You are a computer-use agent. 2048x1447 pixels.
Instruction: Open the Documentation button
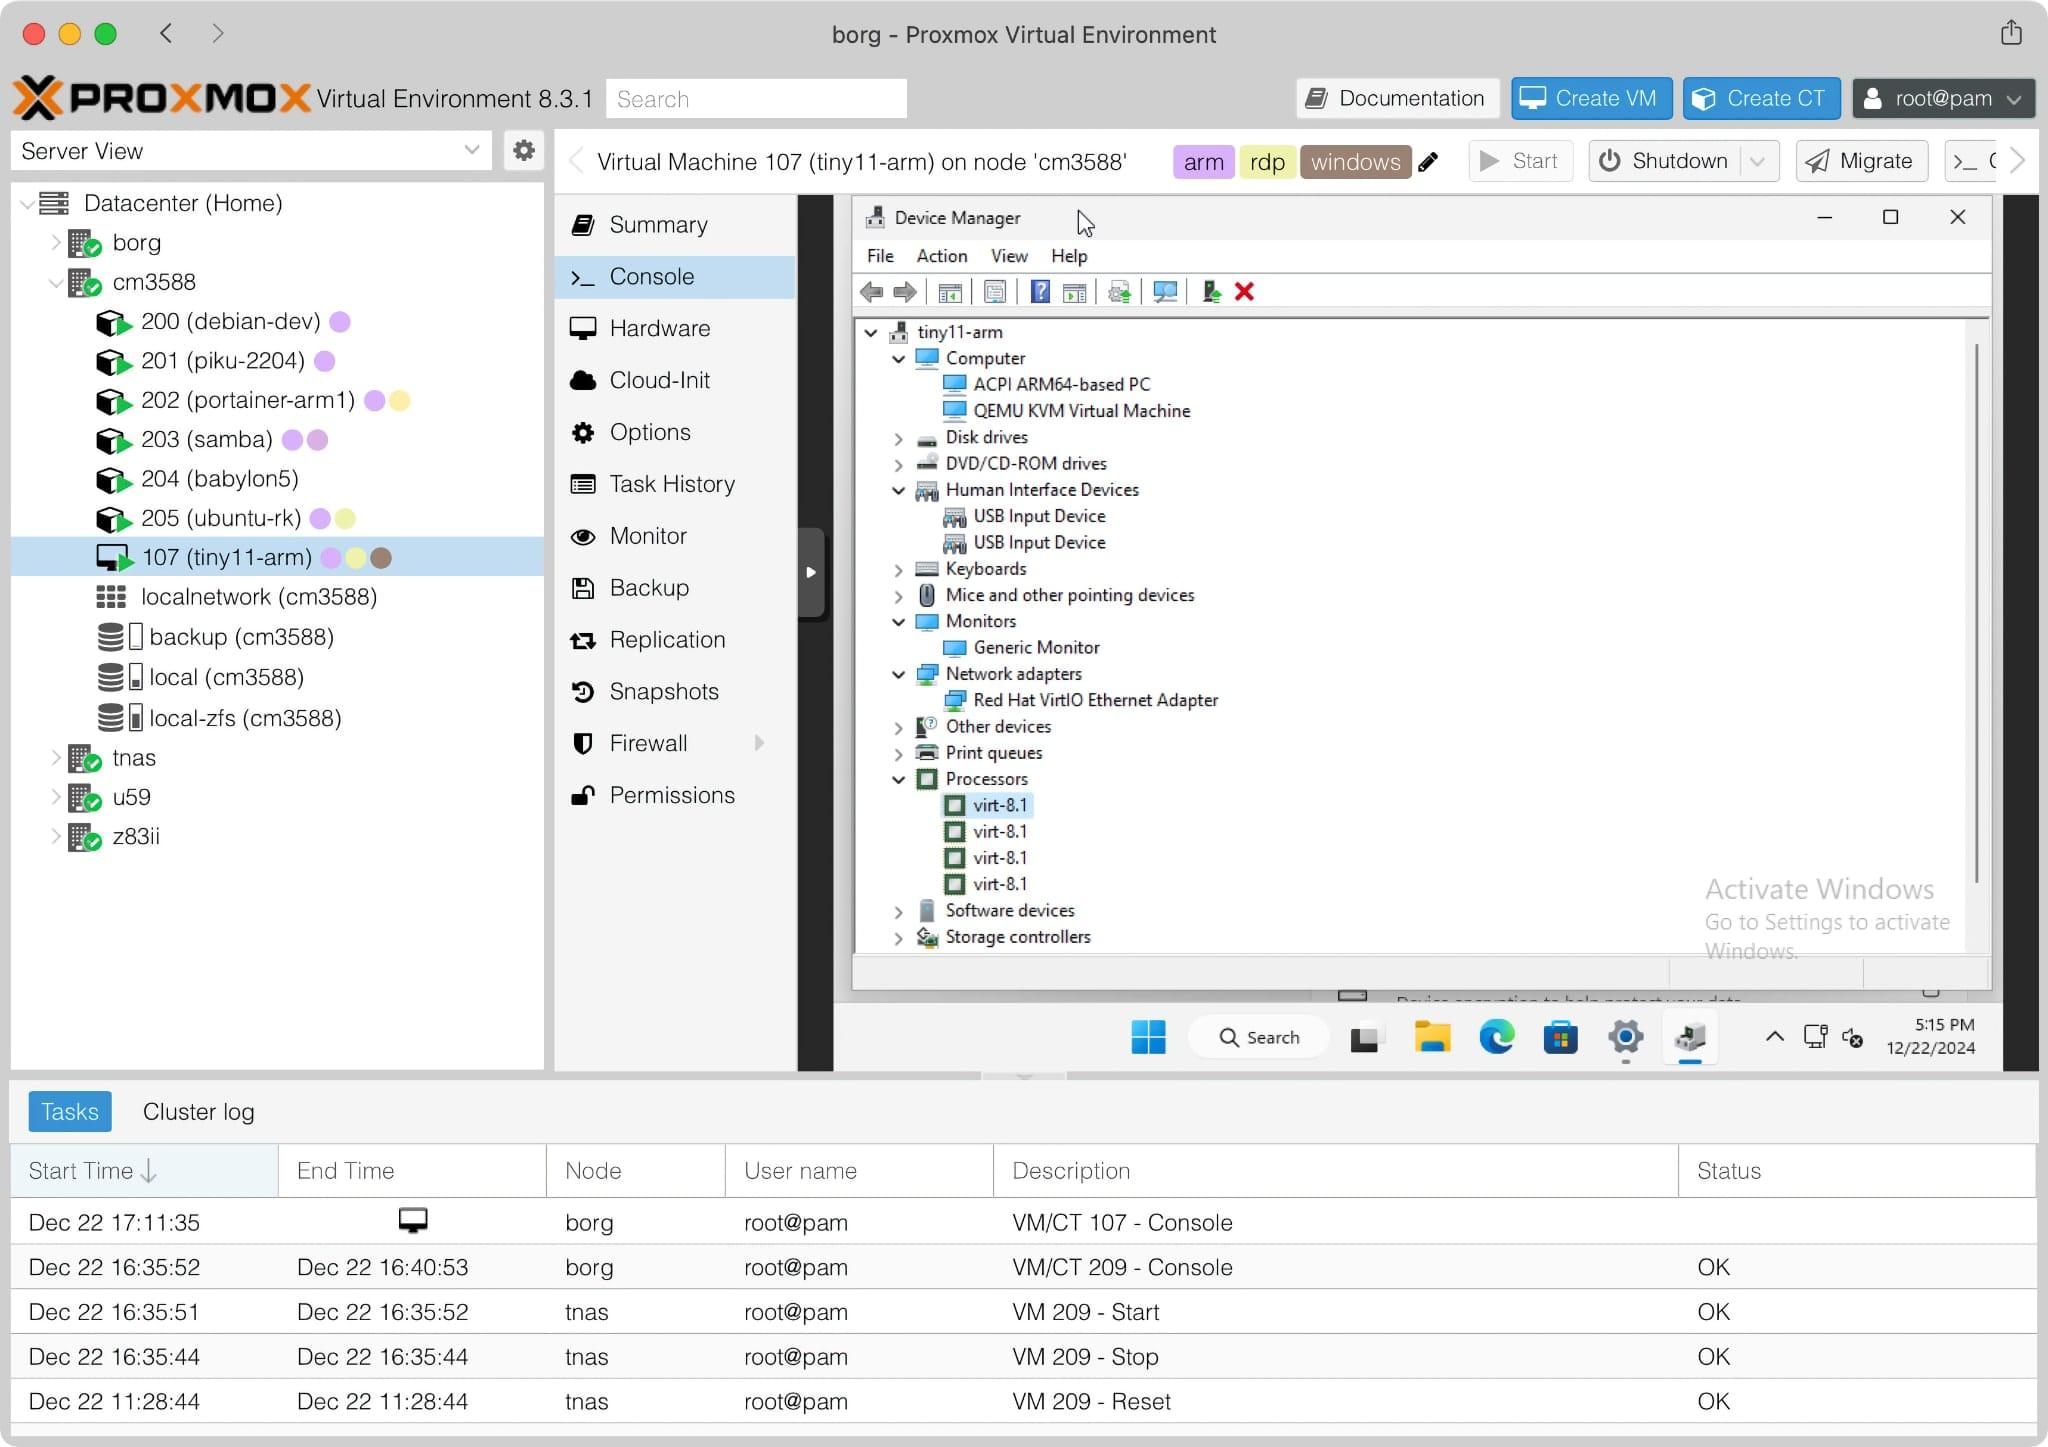coord(1397,99)
